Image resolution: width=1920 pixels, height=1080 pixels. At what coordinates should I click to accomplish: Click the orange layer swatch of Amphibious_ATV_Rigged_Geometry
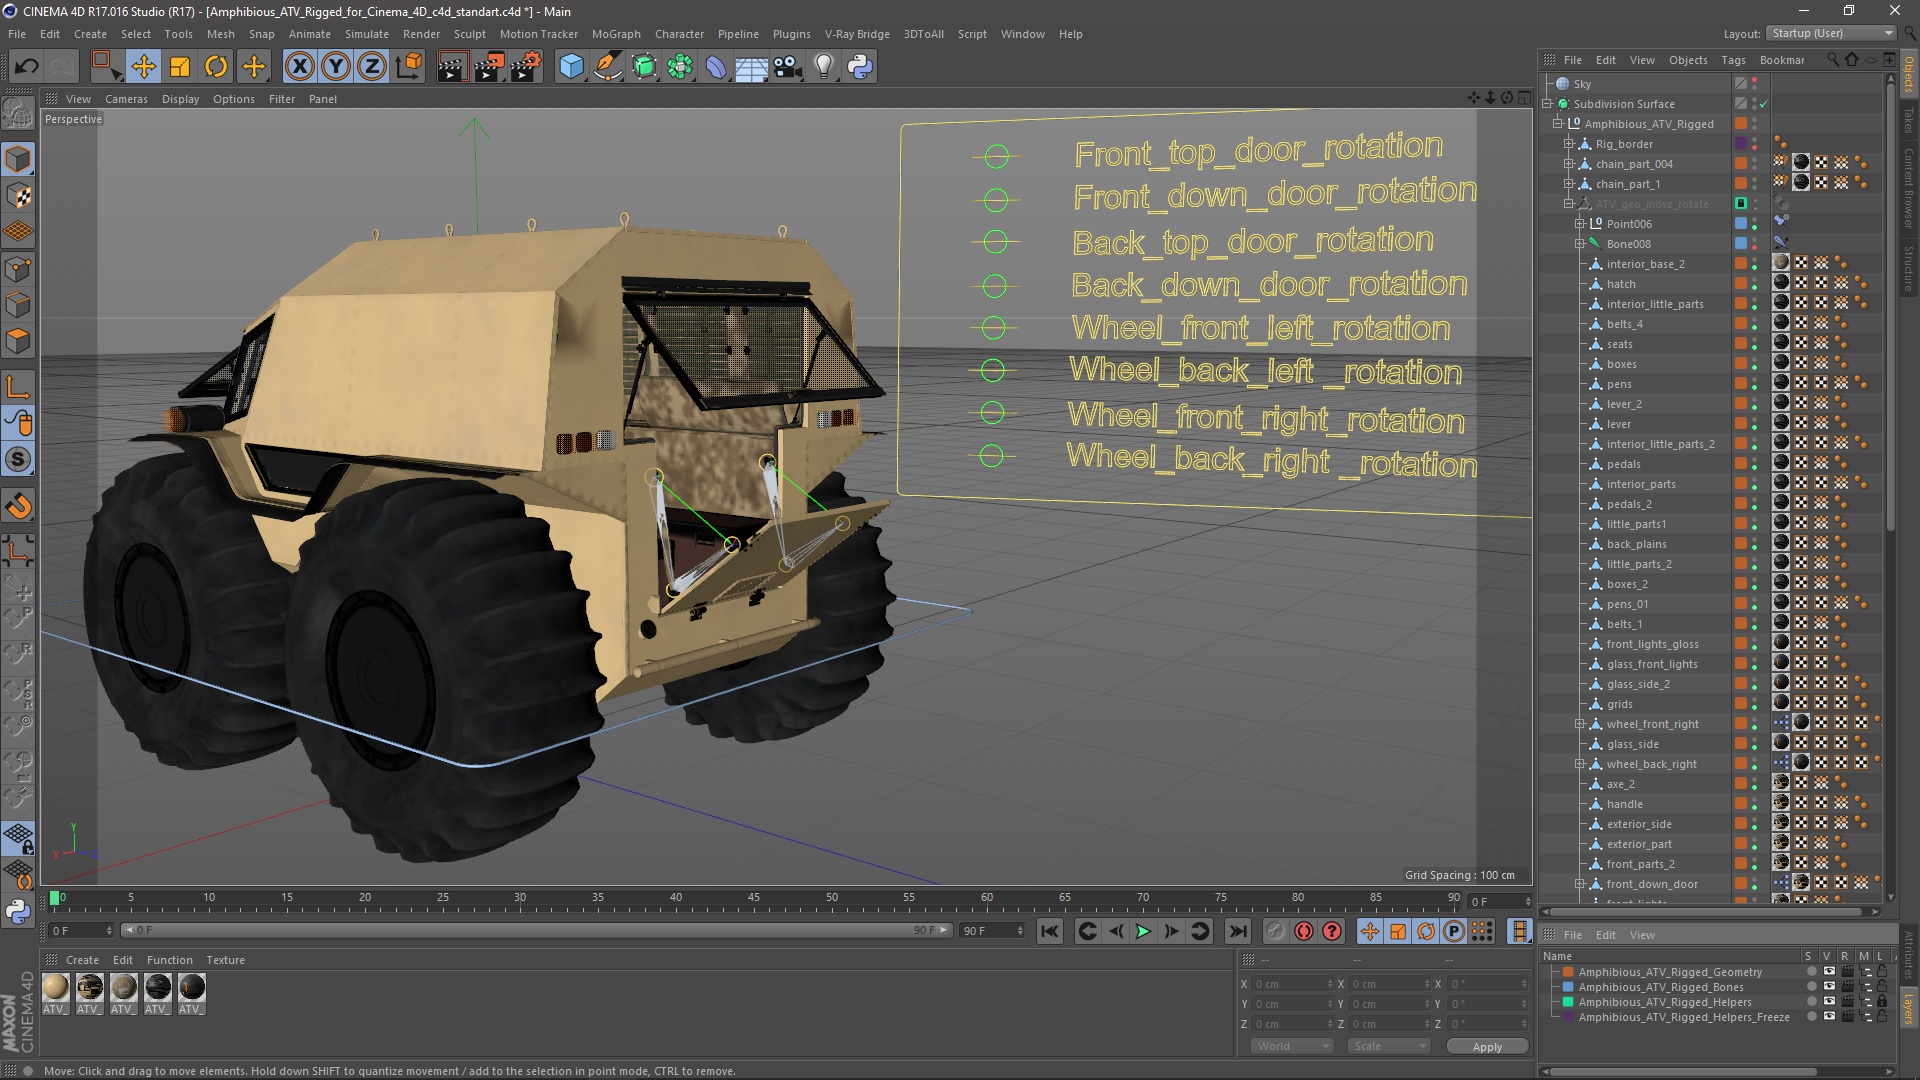1568,972
